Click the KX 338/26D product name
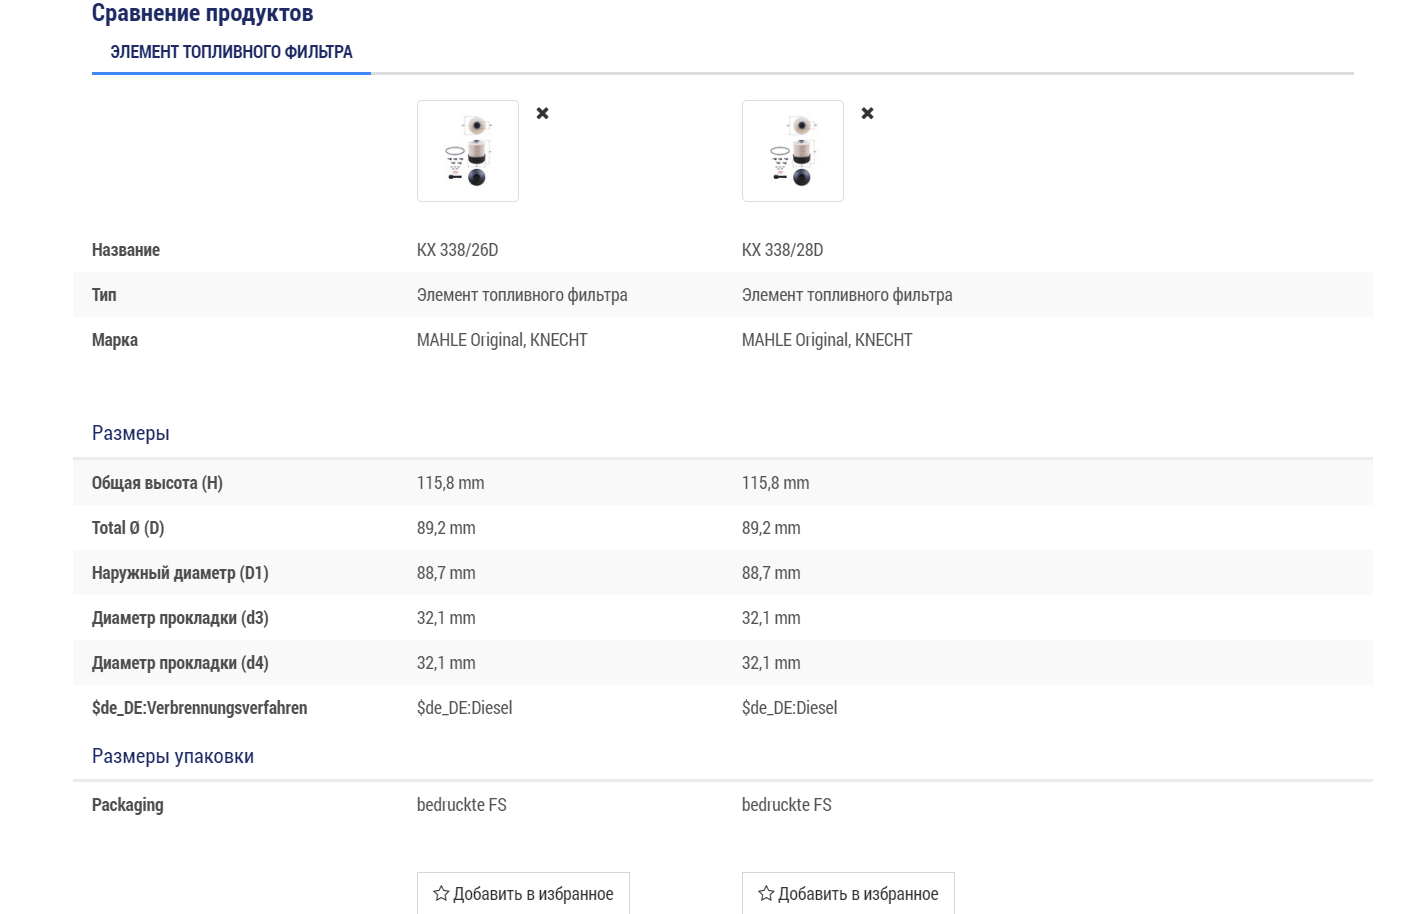Image resolution: width=1422 pixels, height=914 pixels. [x=457, y=250]
